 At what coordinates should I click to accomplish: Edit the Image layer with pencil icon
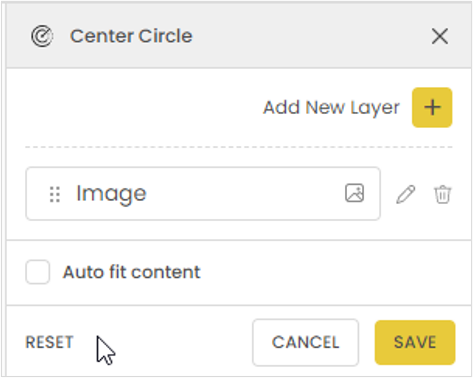[406, 194]
